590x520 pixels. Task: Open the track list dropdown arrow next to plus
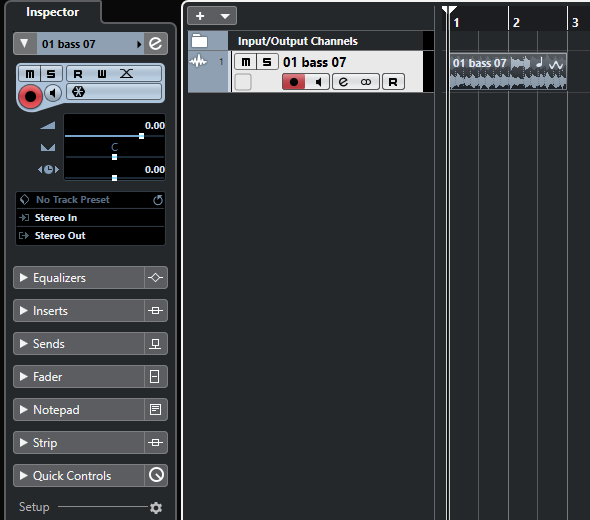point(225,16)
